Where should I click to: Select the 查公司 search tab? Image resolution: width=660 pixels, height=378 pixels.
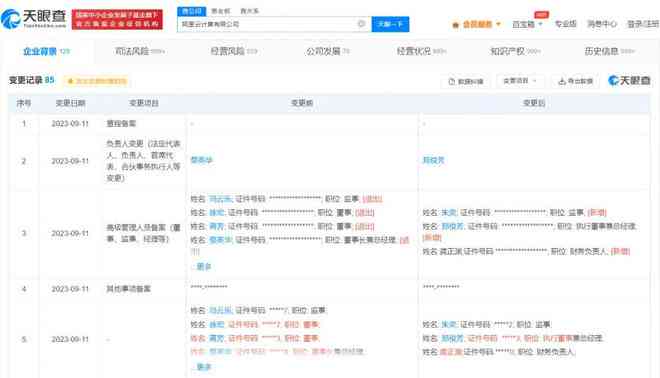click(192, 11)
